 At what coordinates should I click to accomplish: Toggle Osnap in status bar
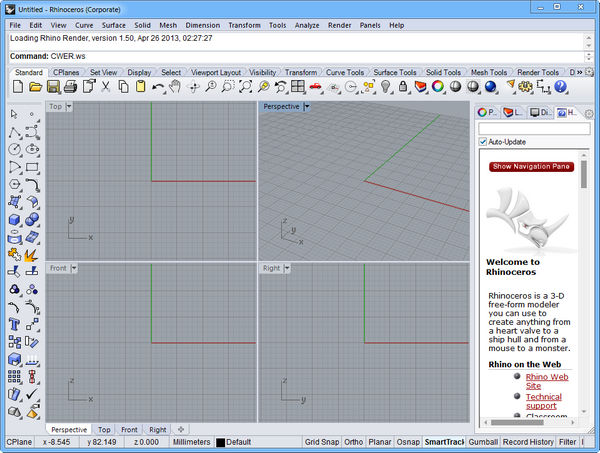(407, 442)
